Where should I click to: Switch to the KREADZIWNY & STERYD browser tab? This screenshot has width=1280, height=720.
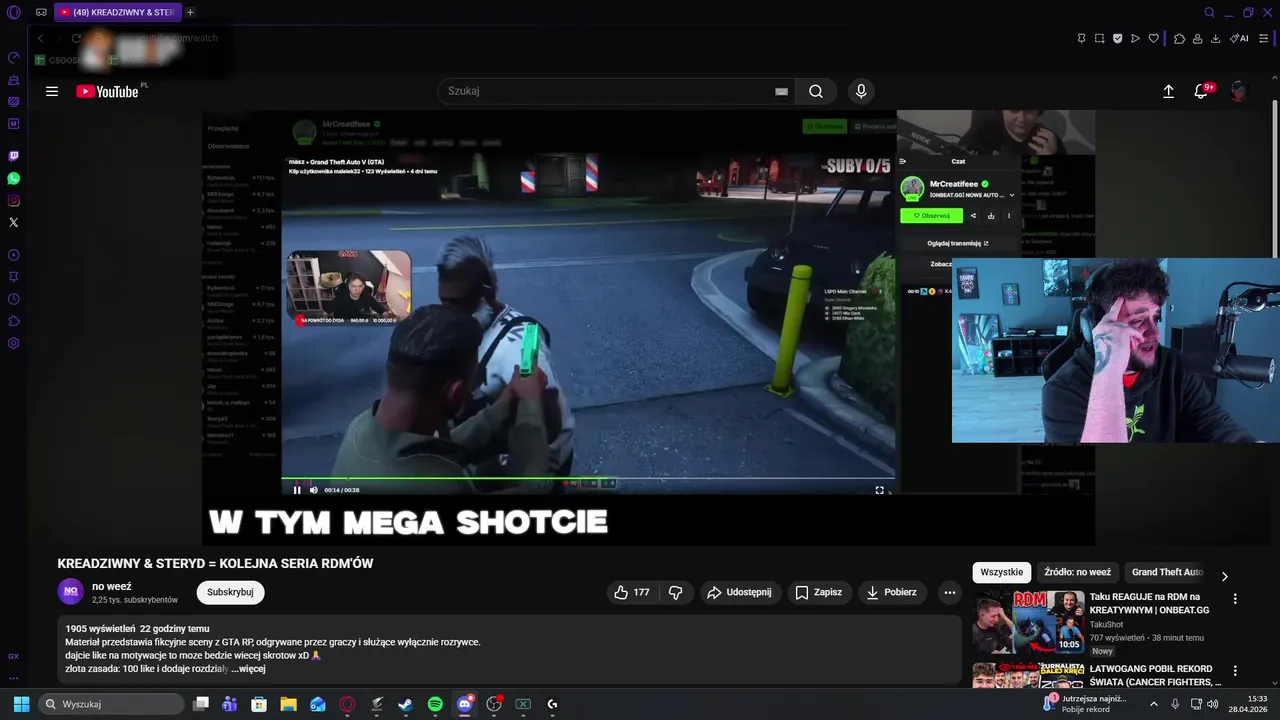118,12
